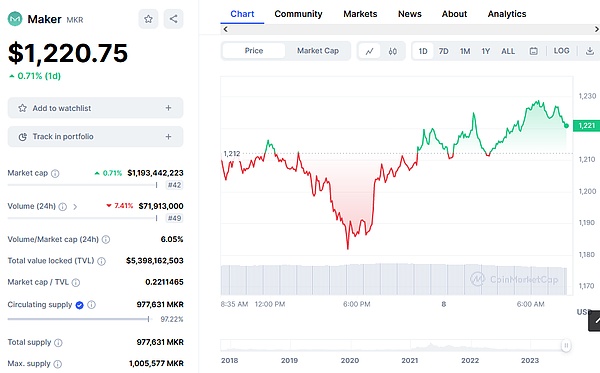
Task: Click the timeline range slider handle
Action: click(566, 346)
